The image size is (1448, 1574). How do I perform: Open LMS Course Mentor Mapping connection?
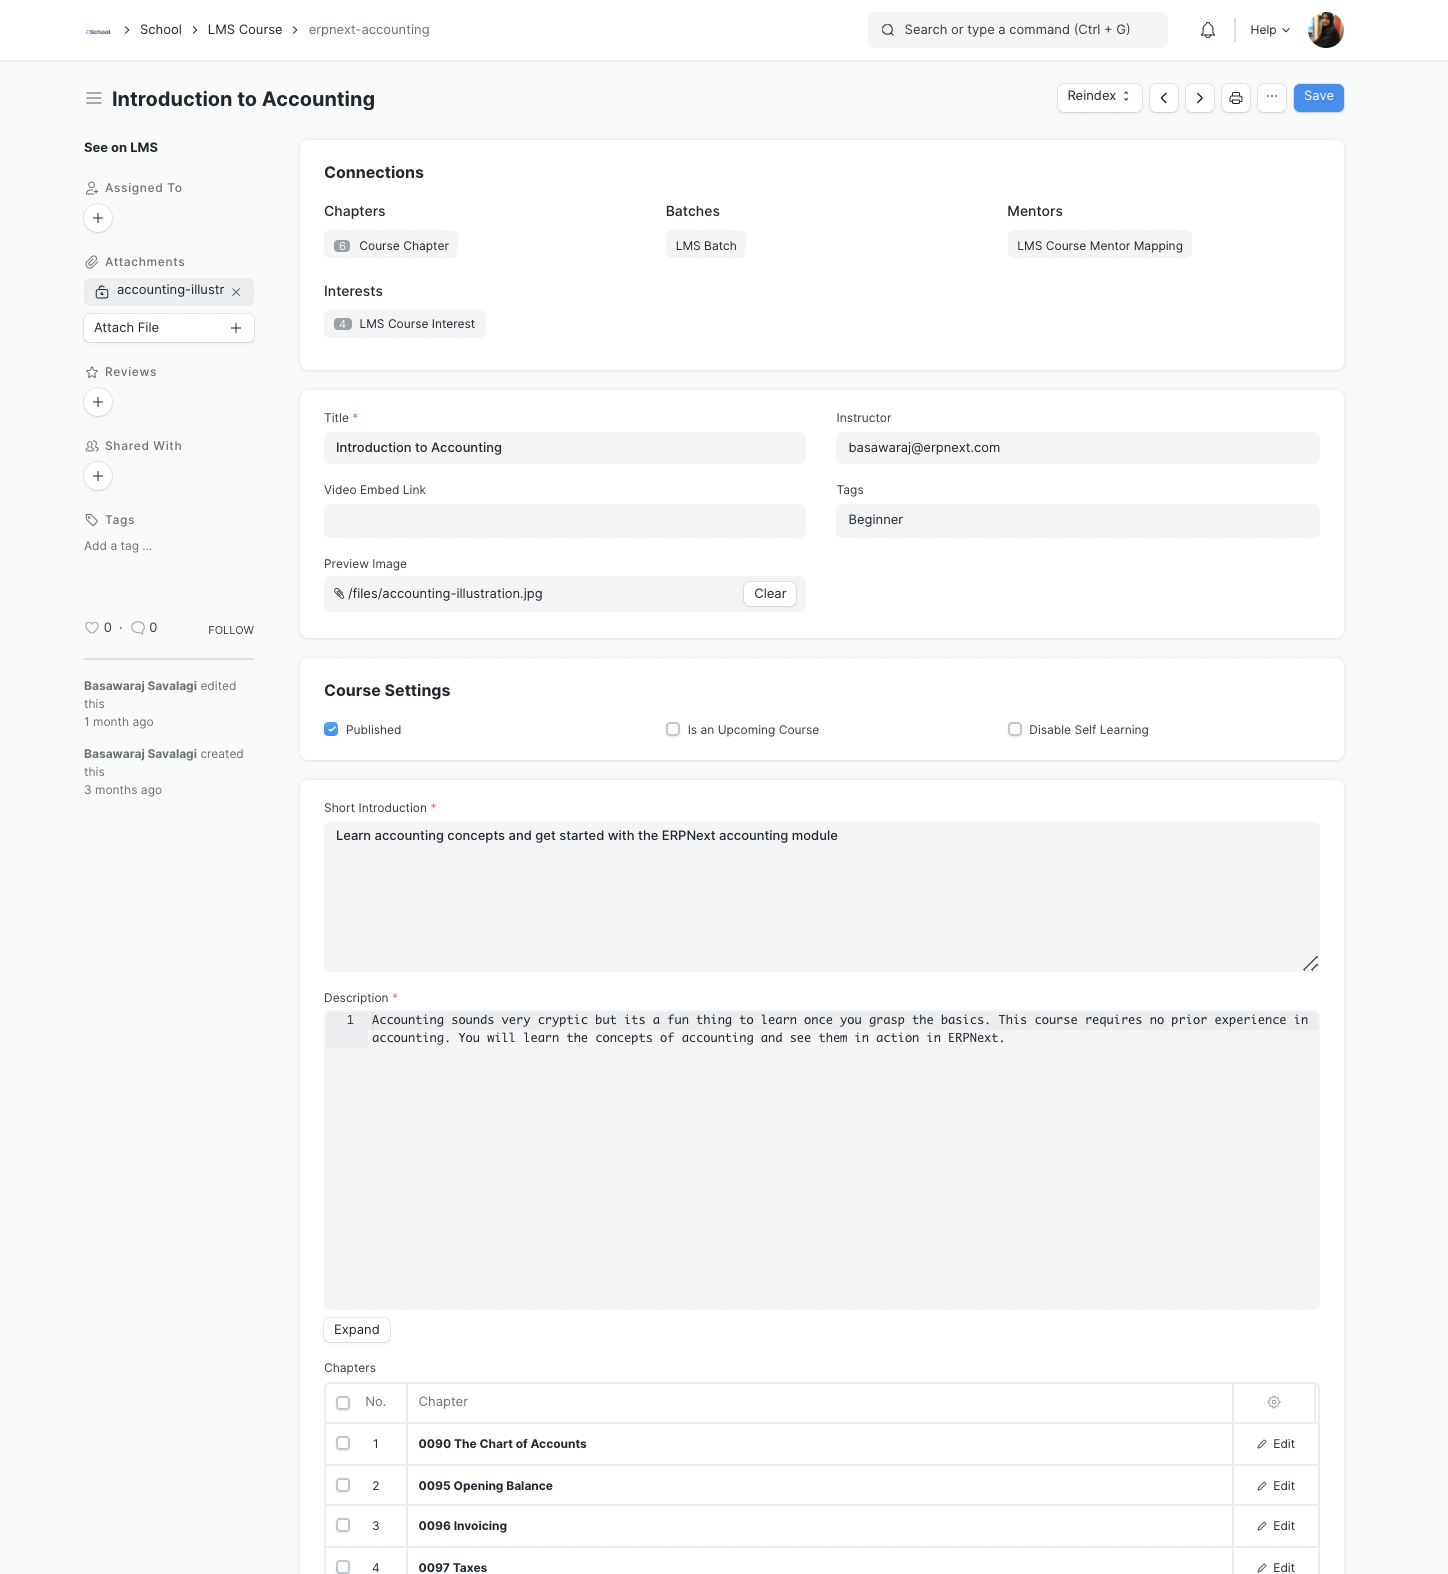click(1099, 245)
